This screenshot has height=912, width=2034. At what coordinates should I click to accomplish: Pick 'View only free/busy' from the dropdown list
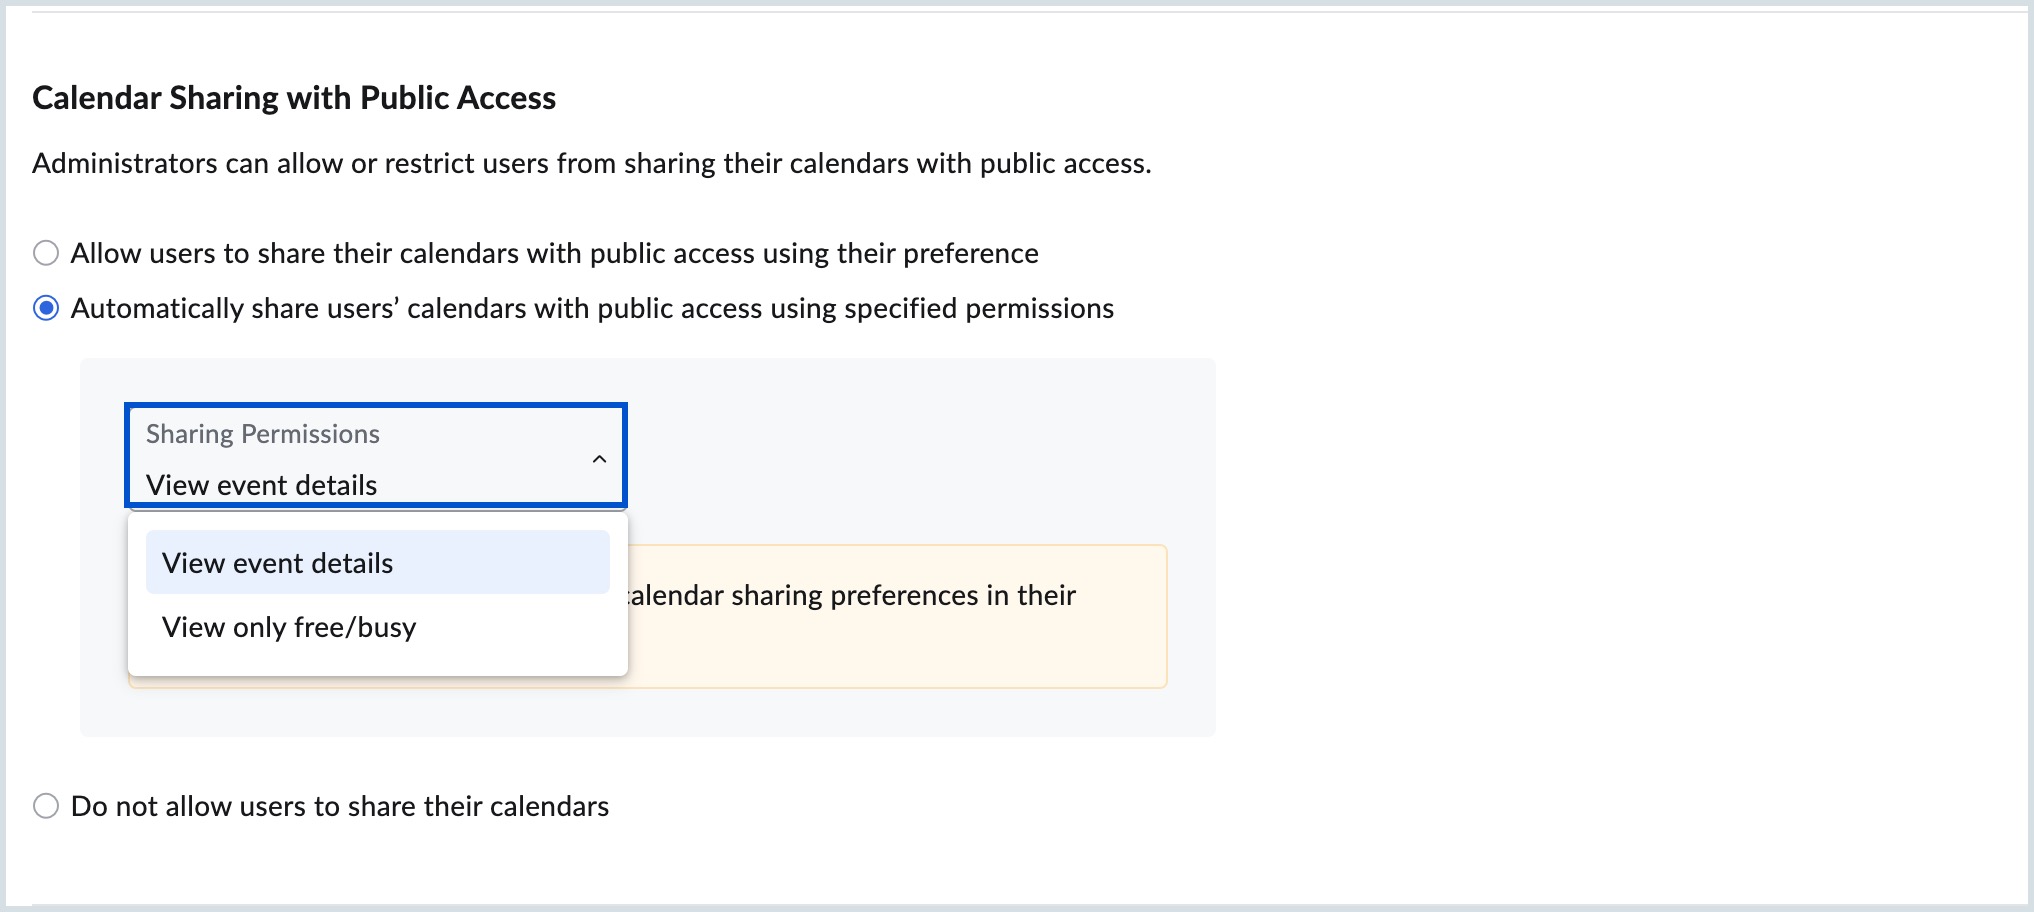coord(289,628)
